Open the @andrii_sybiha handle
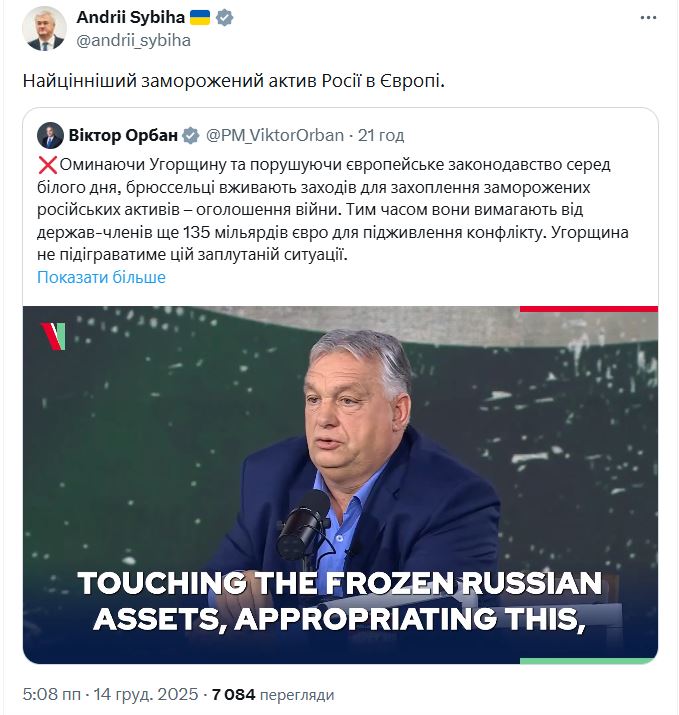Viewport: 679px width, 715px height. click(133, 40)
